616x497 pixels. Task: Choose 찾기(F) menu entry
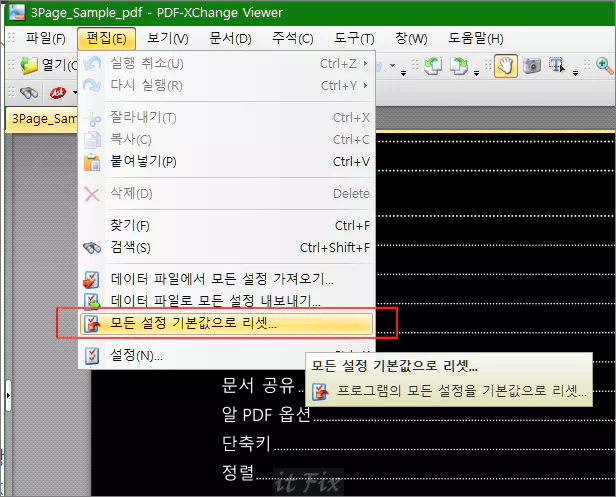227,226
